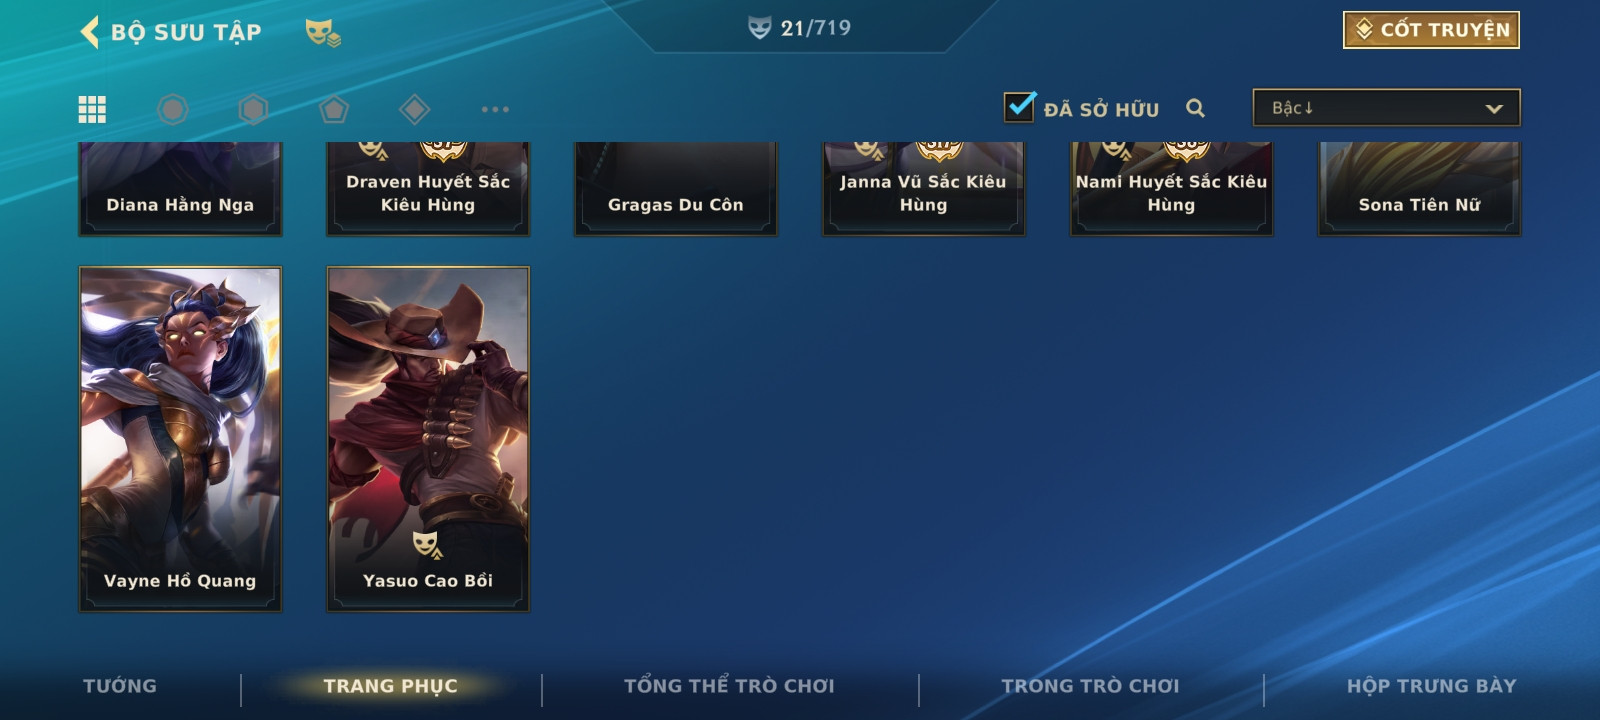Select the Gragas Du Côn skin card
The height and width of the screenshot is (720, 1600).
(x=676, y=189)
